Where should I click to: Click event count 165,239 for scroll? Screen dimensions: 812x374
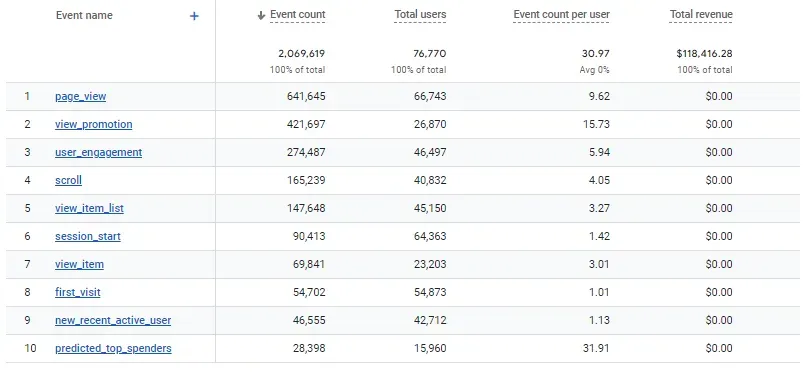tap(306, 180)
